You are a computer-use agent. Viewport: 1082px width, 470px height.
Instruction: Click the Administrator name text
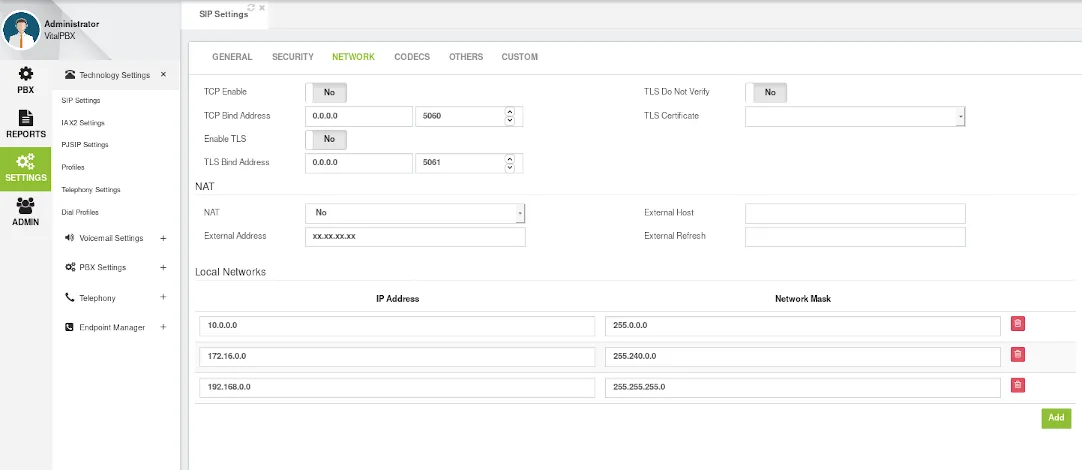tap(72, 24)
